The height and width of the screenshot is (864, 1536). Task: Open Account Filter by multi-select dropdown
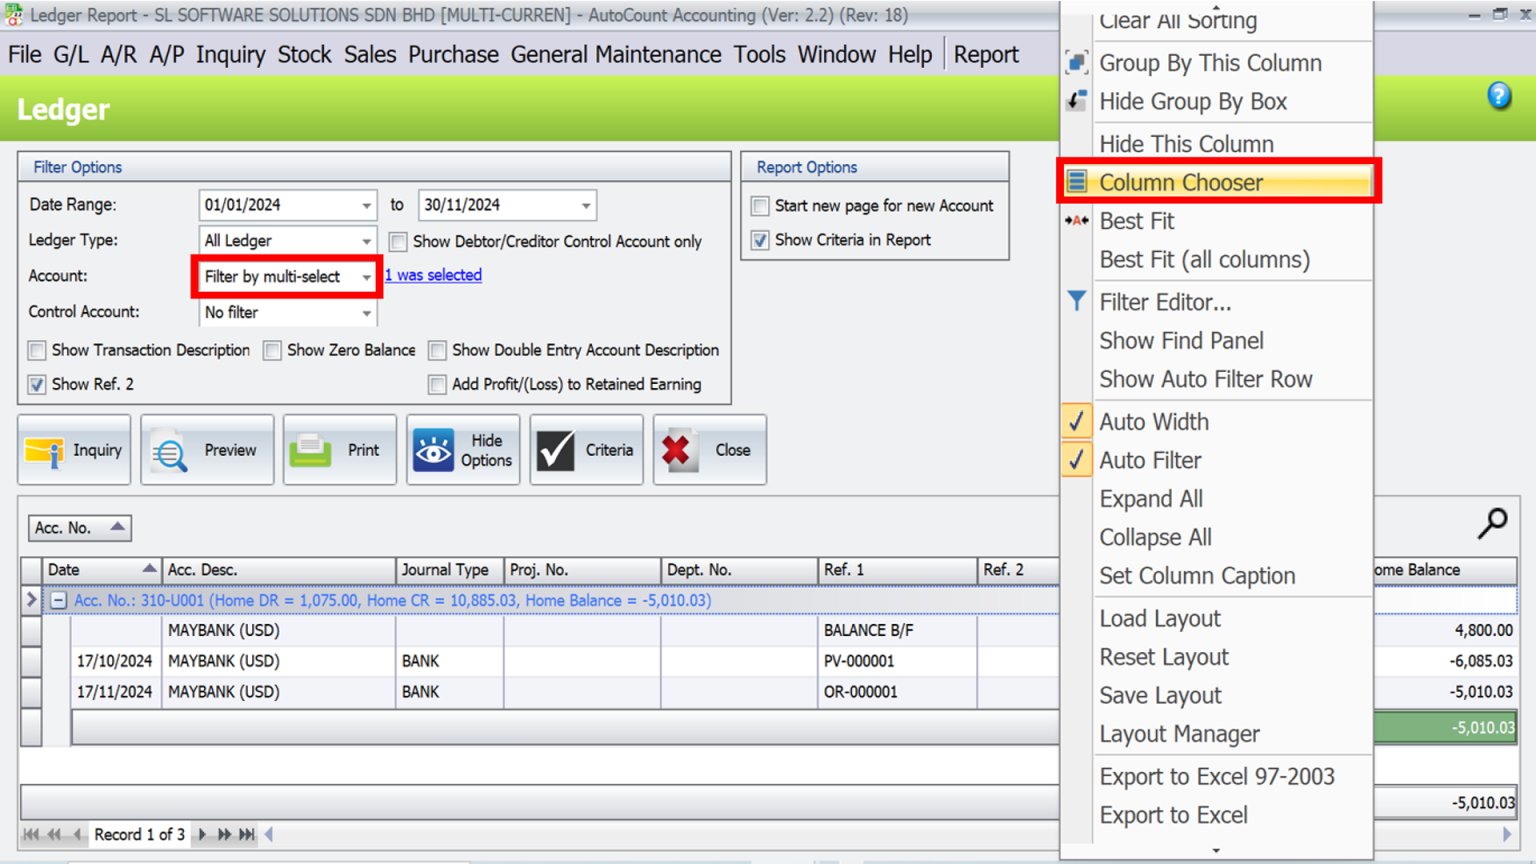(366, 277)
